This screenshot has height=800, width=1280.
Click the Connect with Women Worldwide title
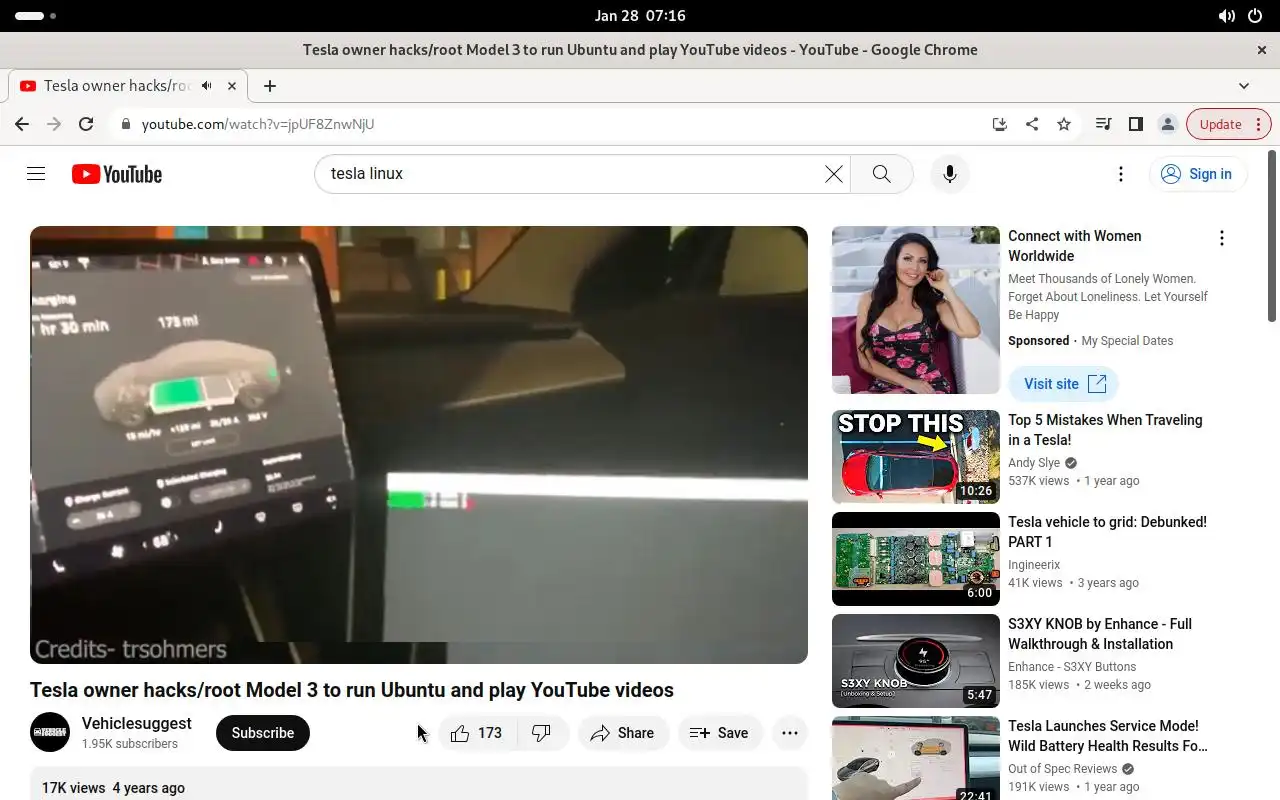(x=1074, y=246)
